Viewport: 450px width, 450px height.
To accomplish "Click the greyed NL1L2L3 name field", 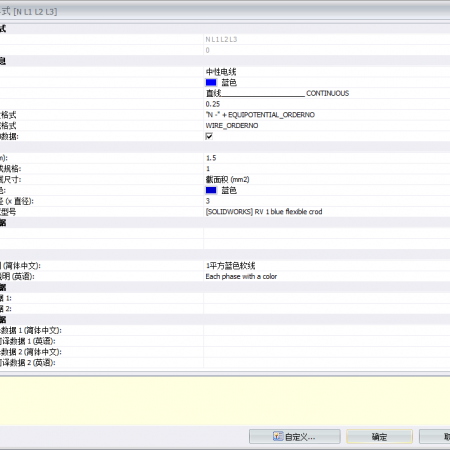I will 327,39.
